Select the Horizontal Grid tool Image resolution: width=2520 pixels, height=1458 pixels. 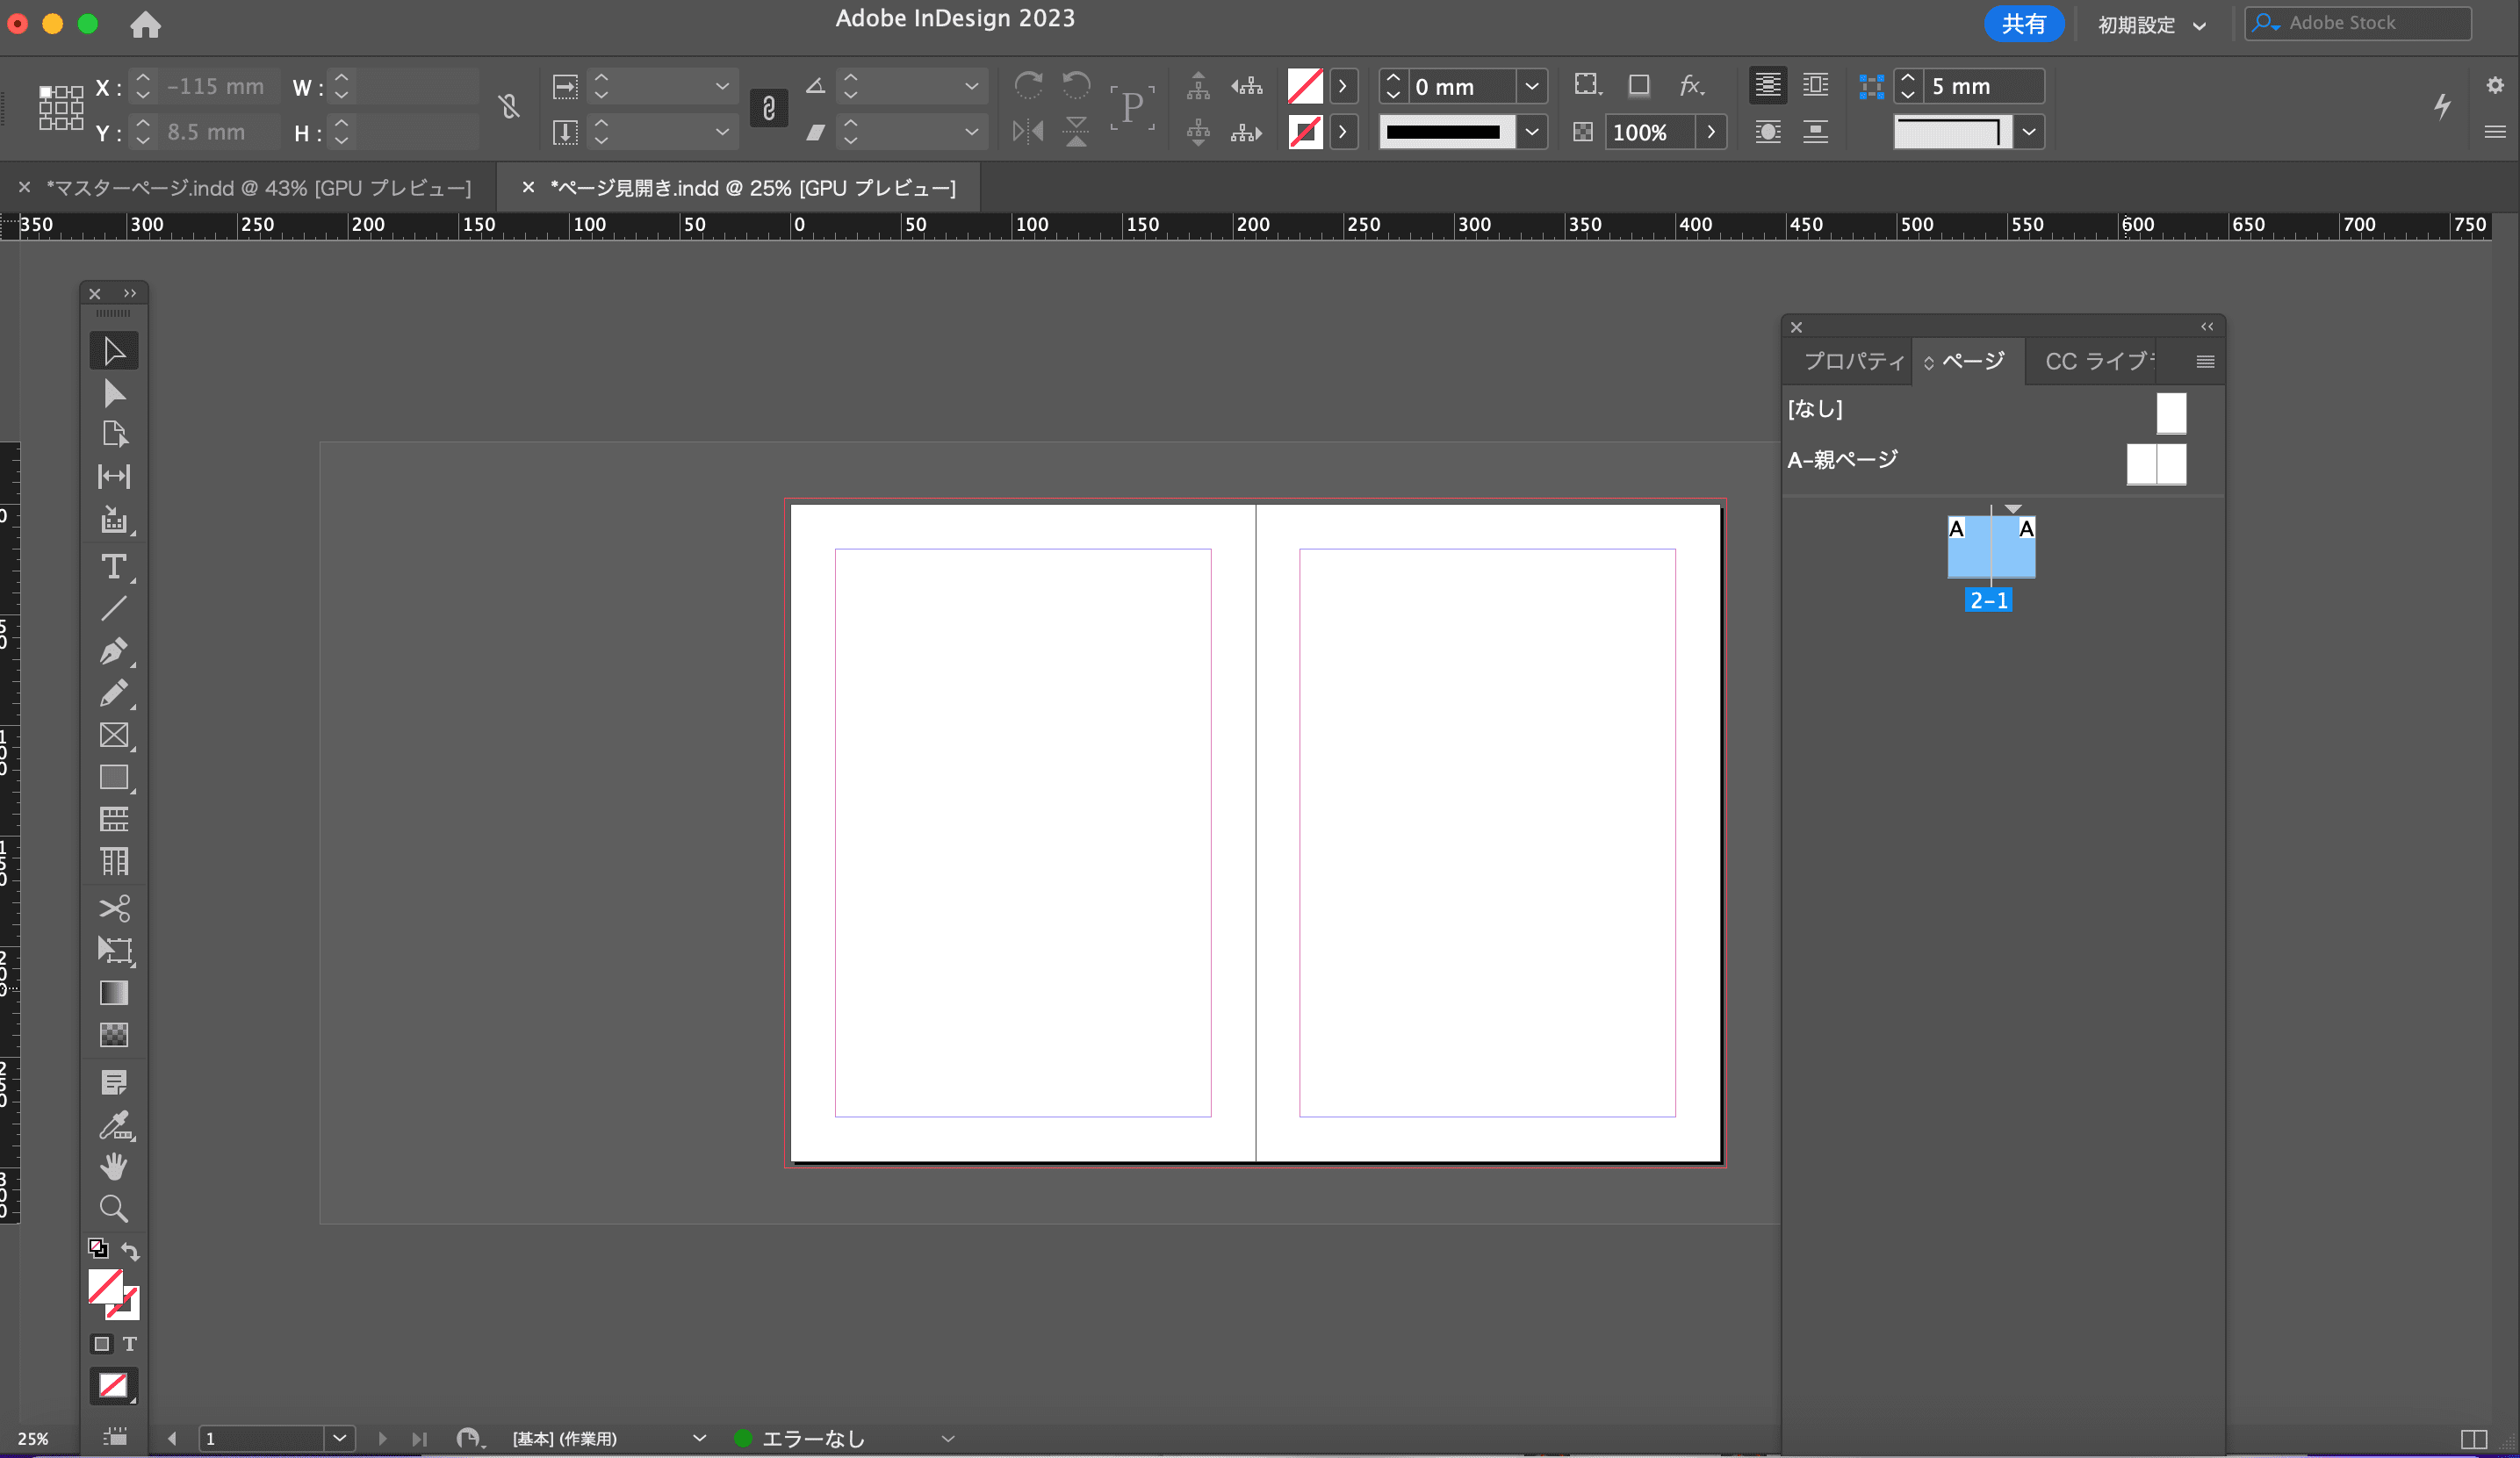coord(114,819)
